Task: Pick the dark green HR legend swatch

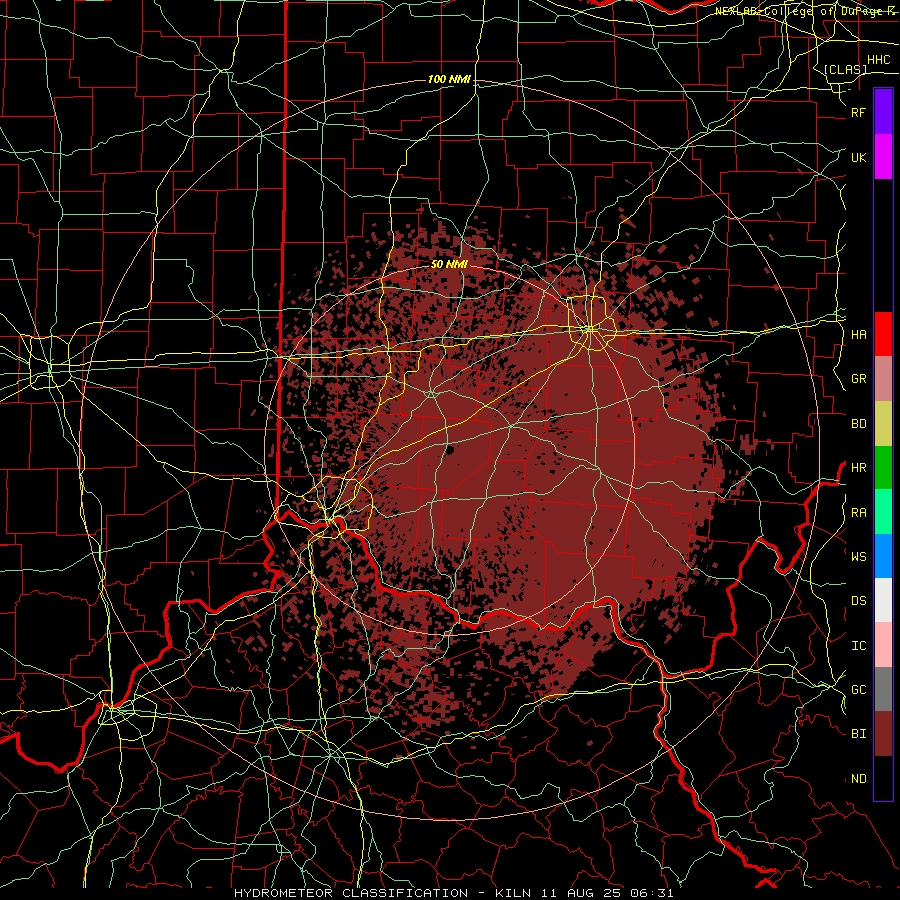Action: pos(883,468)
